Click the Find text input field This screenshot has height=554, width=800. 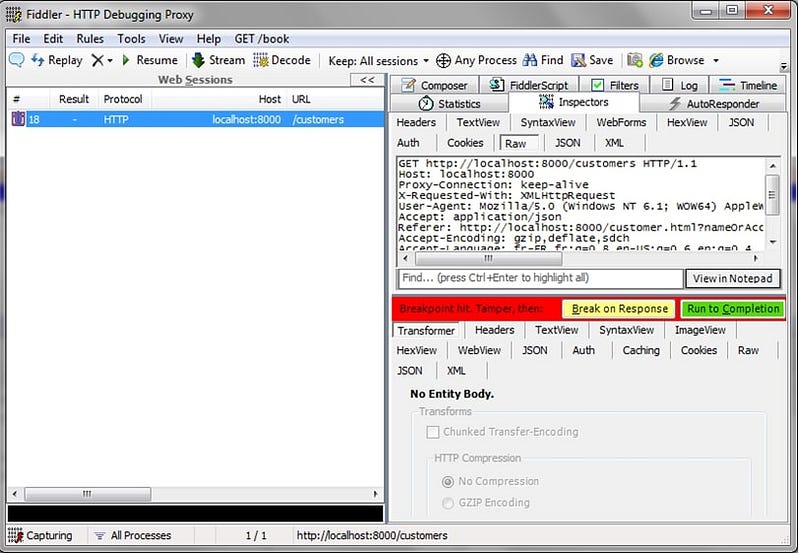540,278
